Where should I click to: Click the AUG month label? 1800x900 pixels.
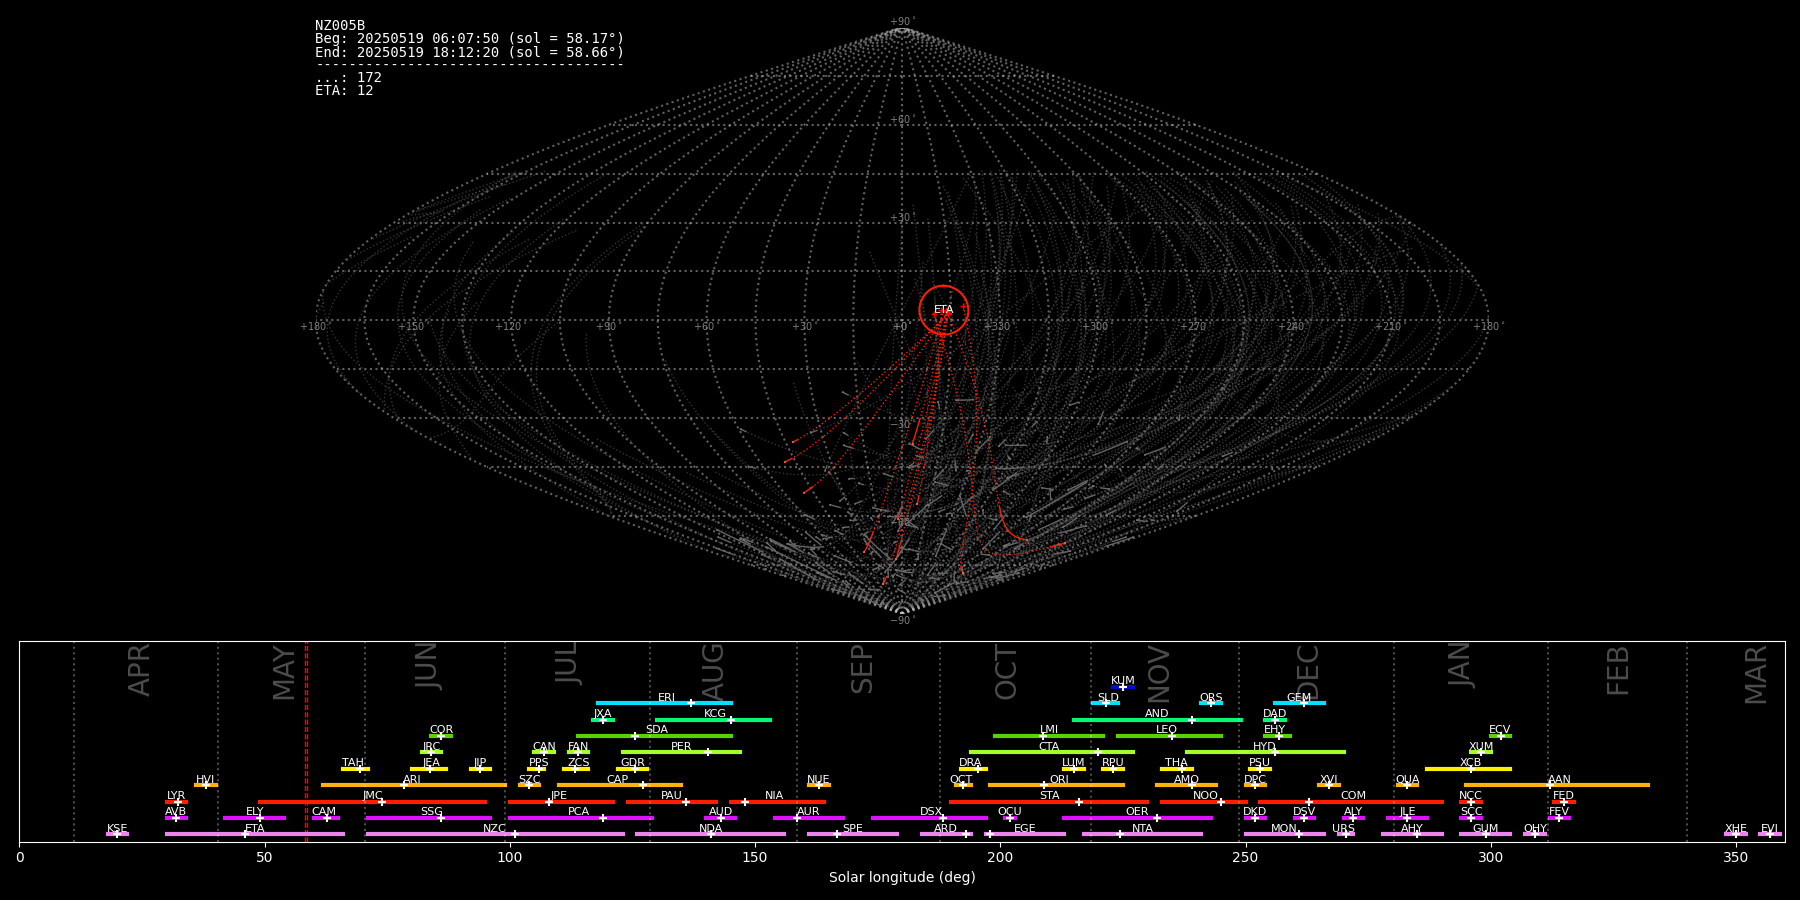coord(713,670)
